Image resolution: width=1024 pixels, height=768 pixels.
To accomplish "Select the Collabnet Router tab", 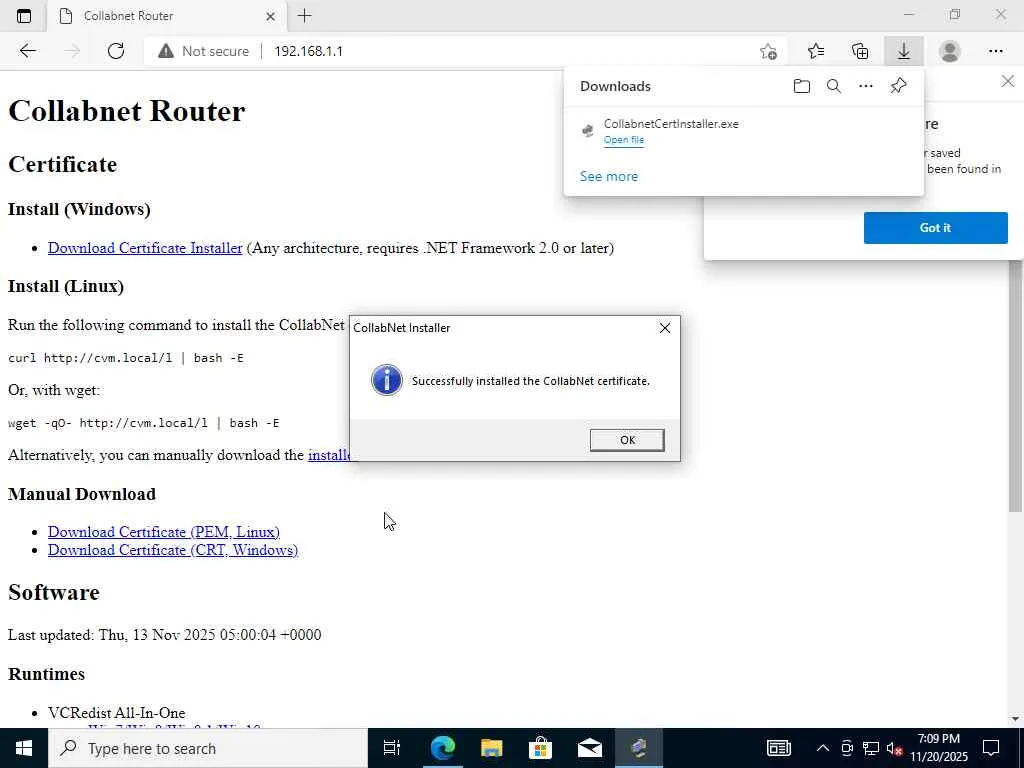I will [167, 16].
